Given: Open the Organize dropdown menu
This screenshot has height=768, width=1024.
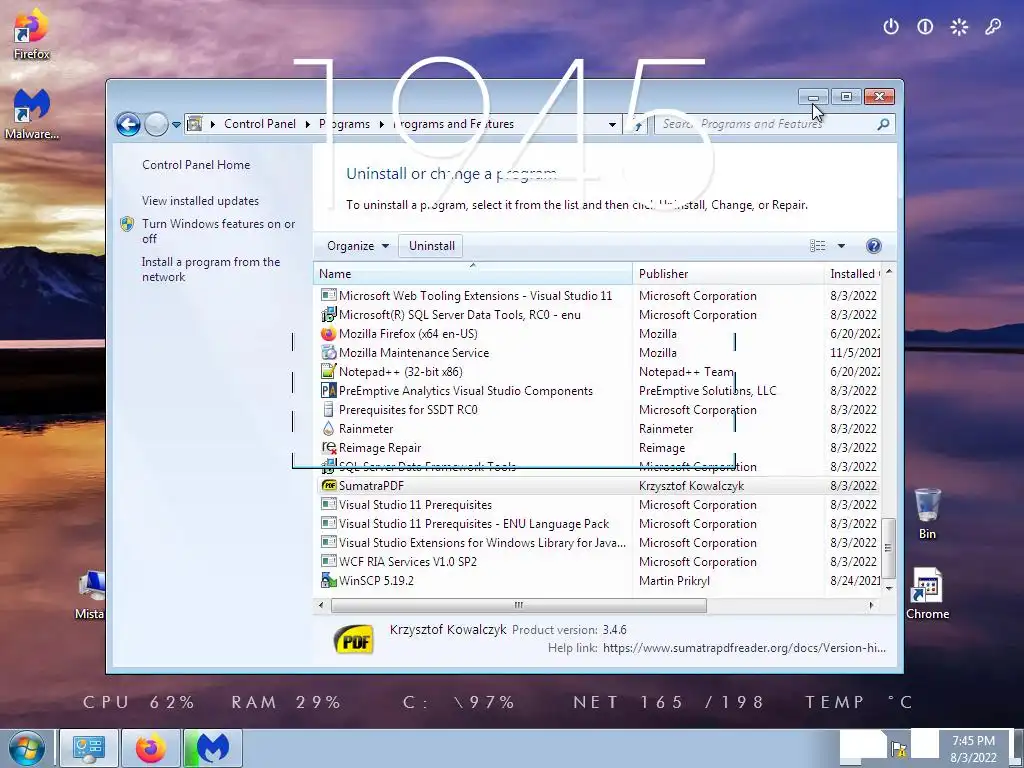Looking at the screenshot, I should point(358,246).
